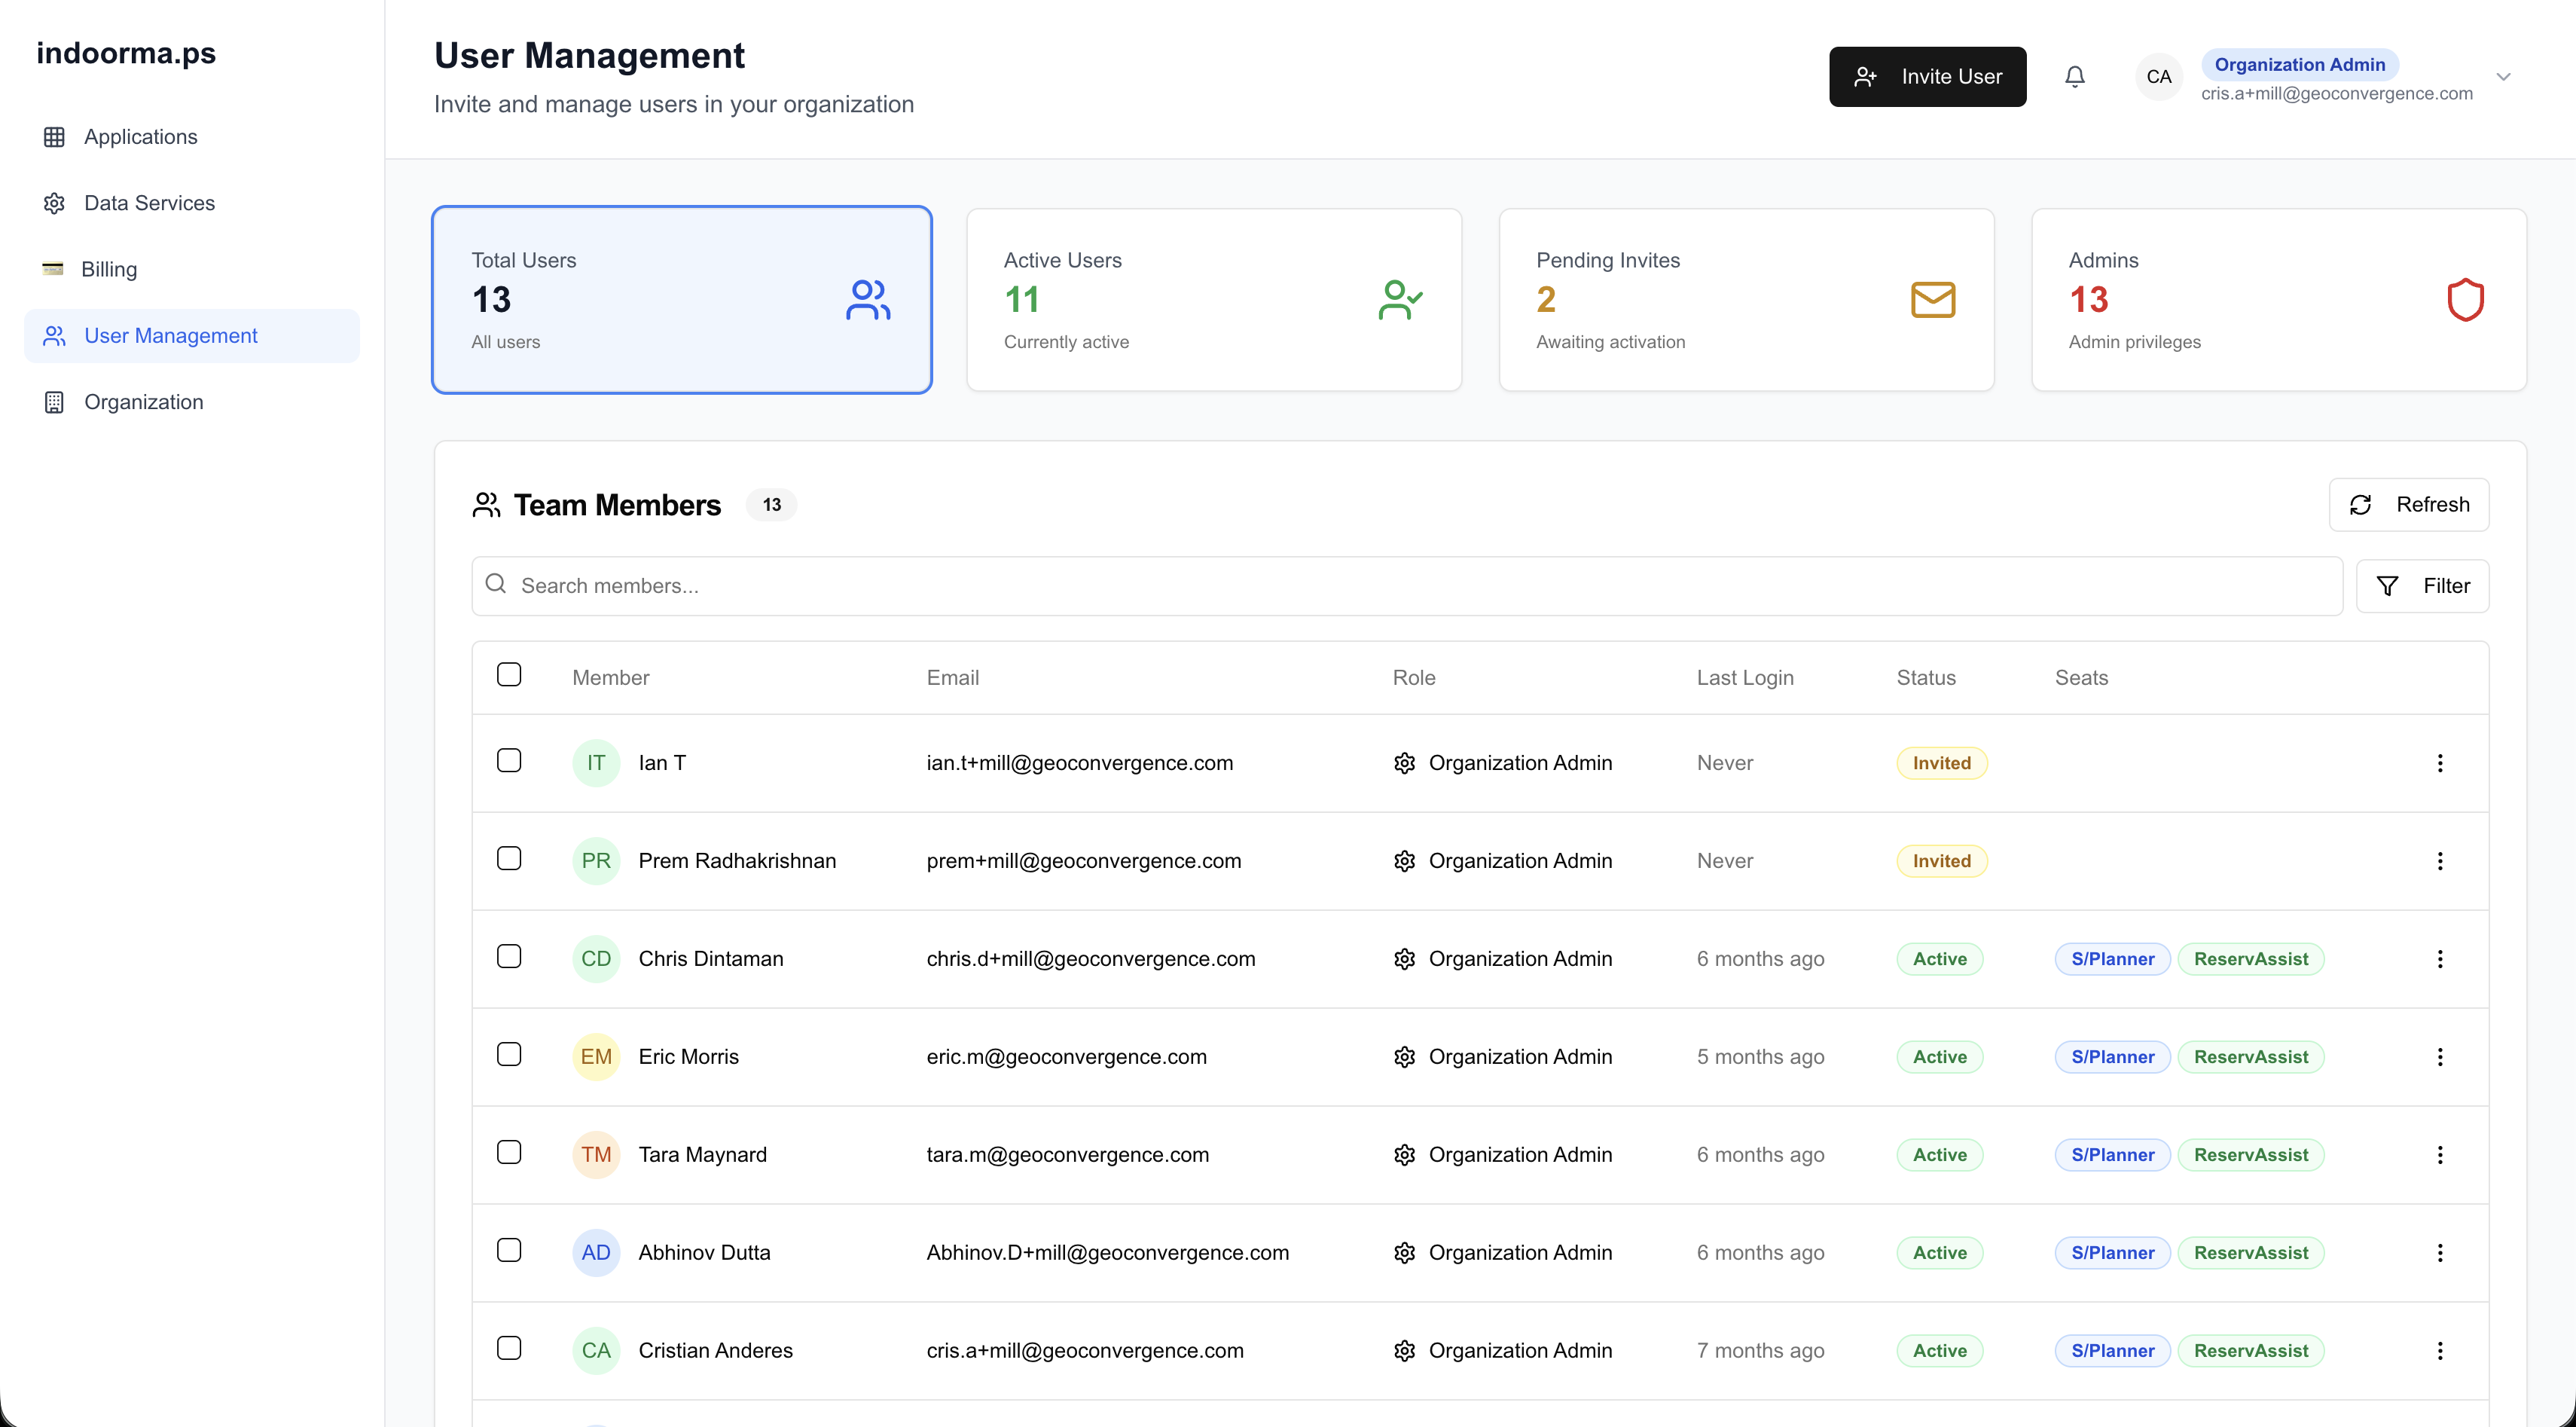Click the AD avatar of Abhinov Dutta
This screenshot has width=2576, height=1427.
[596, 1253]
